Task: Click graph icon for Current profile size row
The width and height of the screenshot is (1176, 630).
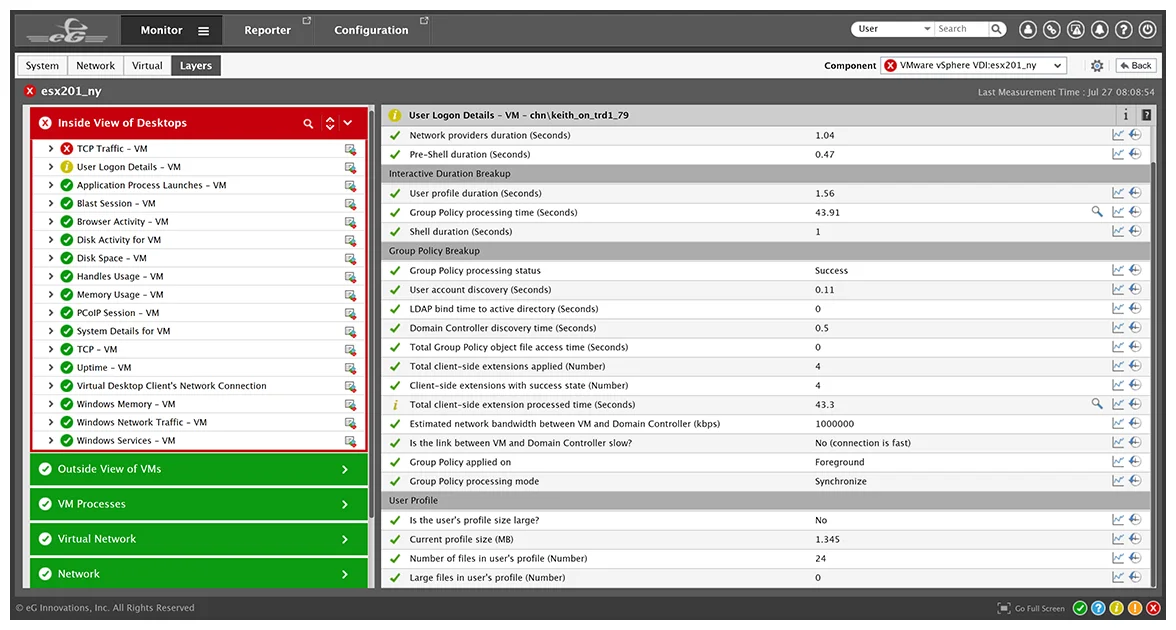Action: 1118,539
